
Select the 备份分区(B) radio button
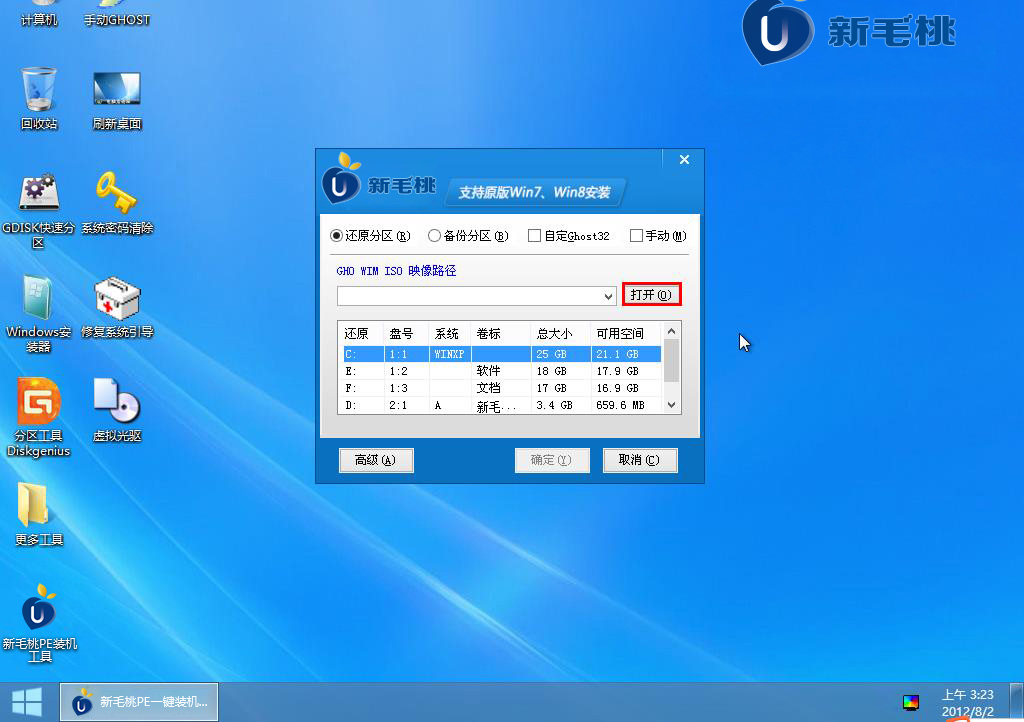click(468, 236)
